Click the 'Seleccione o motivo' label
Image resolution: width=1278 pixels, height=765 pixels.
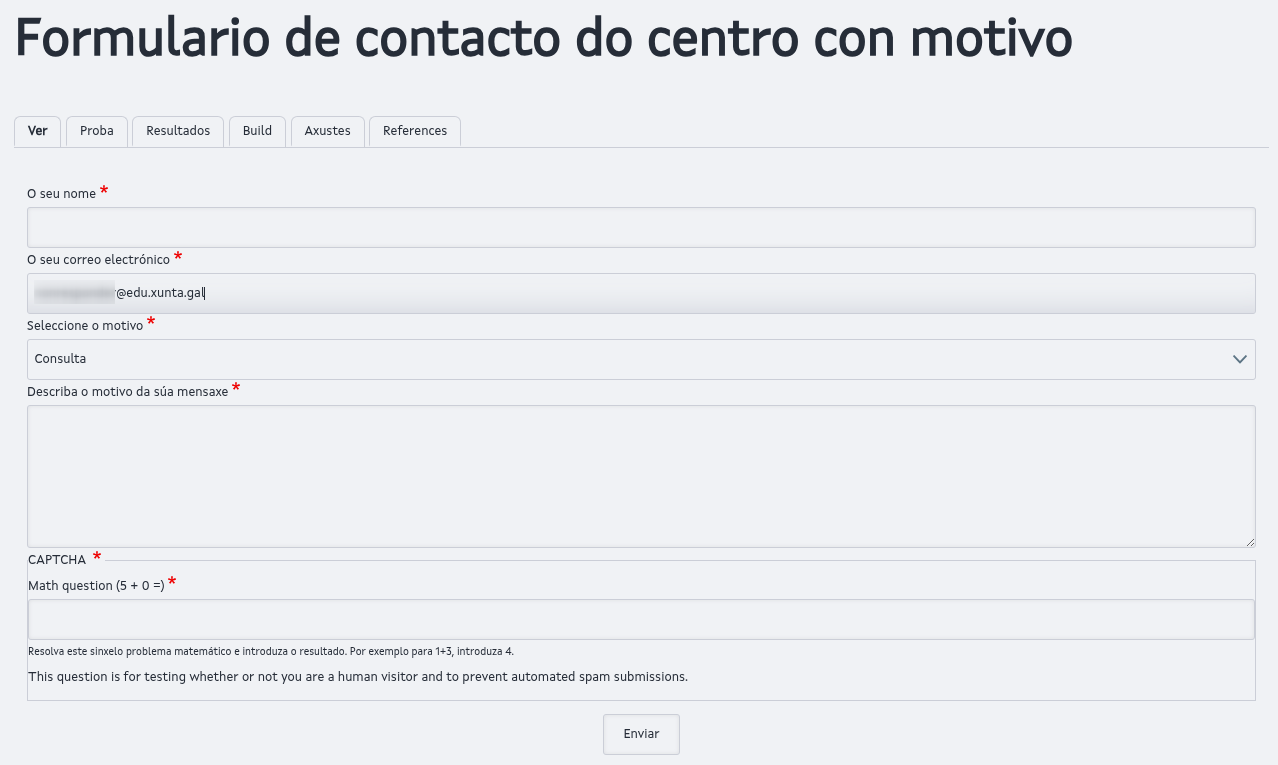[x=85, y=326]
